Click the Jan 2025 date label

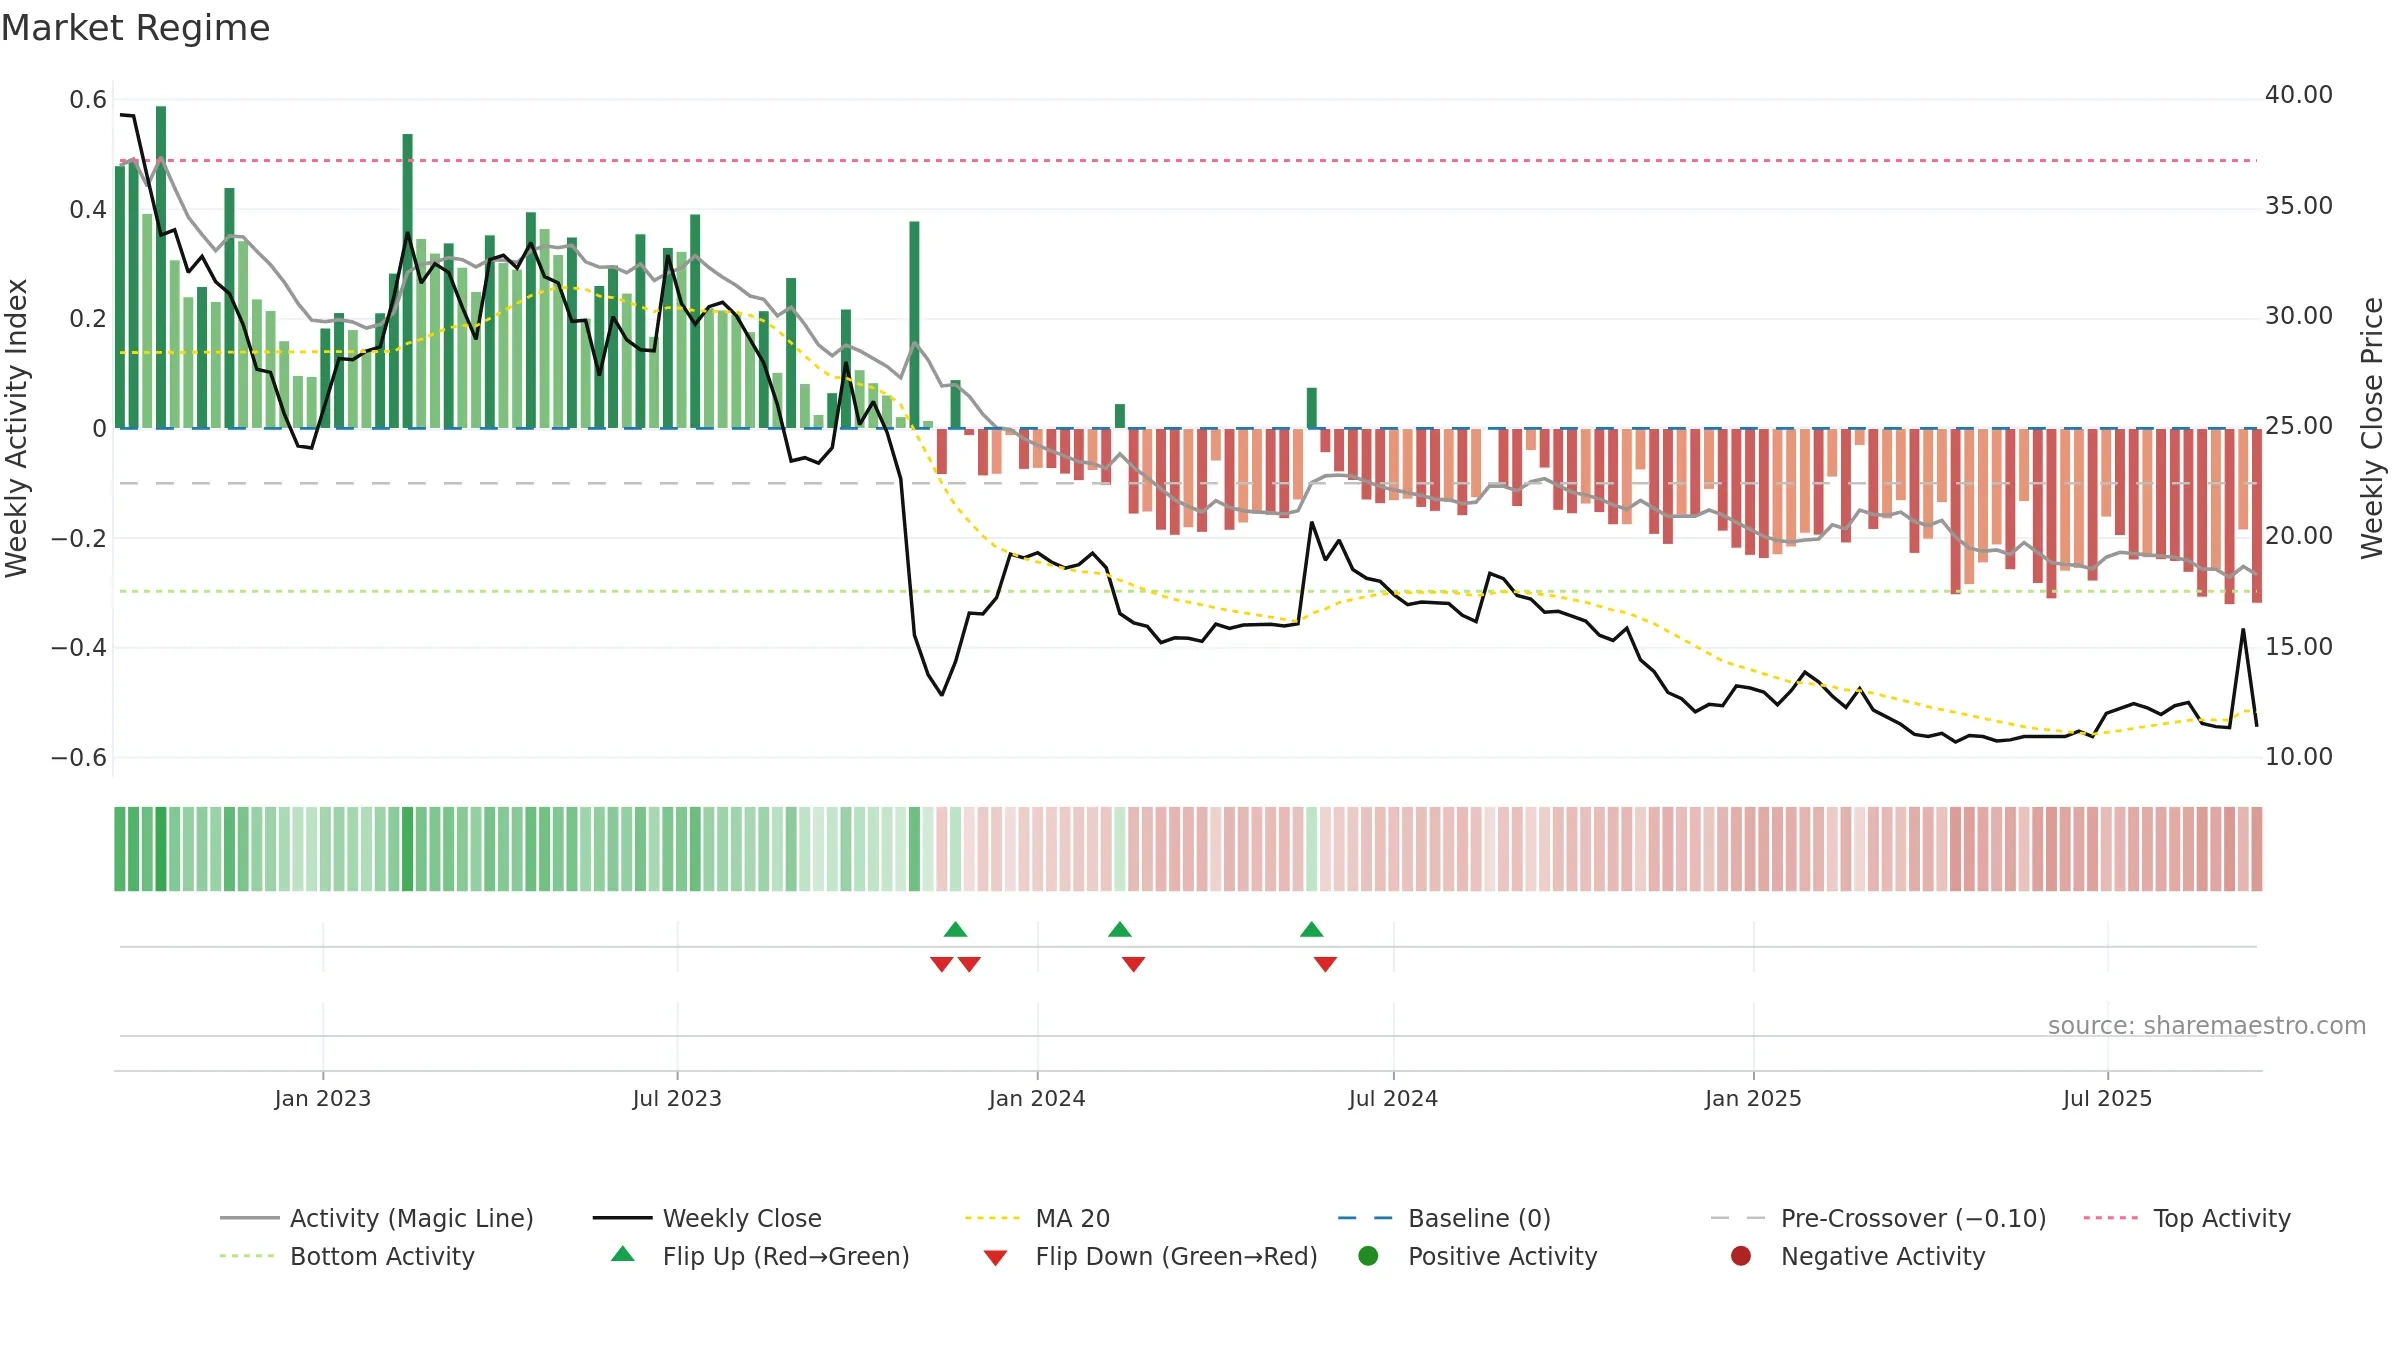tap(1753, 1099)
